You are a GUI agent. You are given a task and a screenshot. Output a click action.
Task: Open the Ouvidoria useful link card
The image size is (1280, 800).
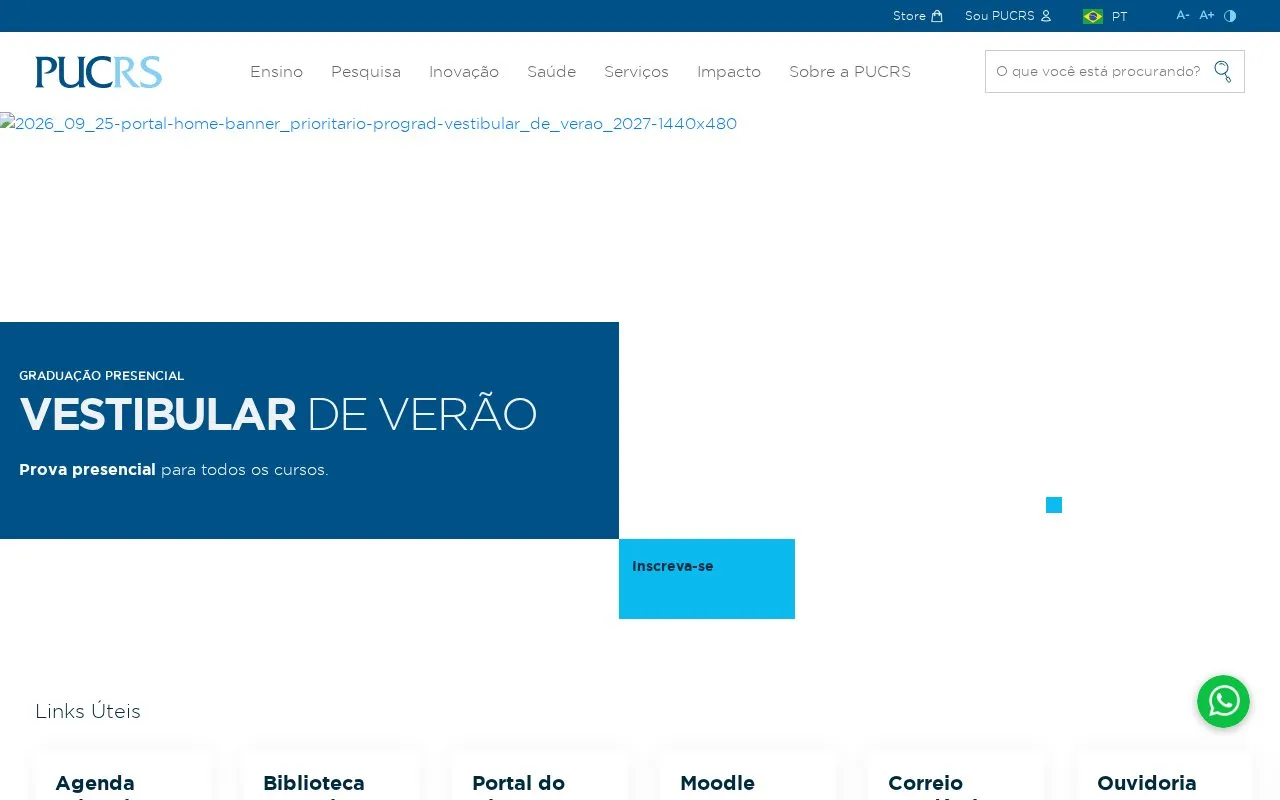[x=1165, y=776]
